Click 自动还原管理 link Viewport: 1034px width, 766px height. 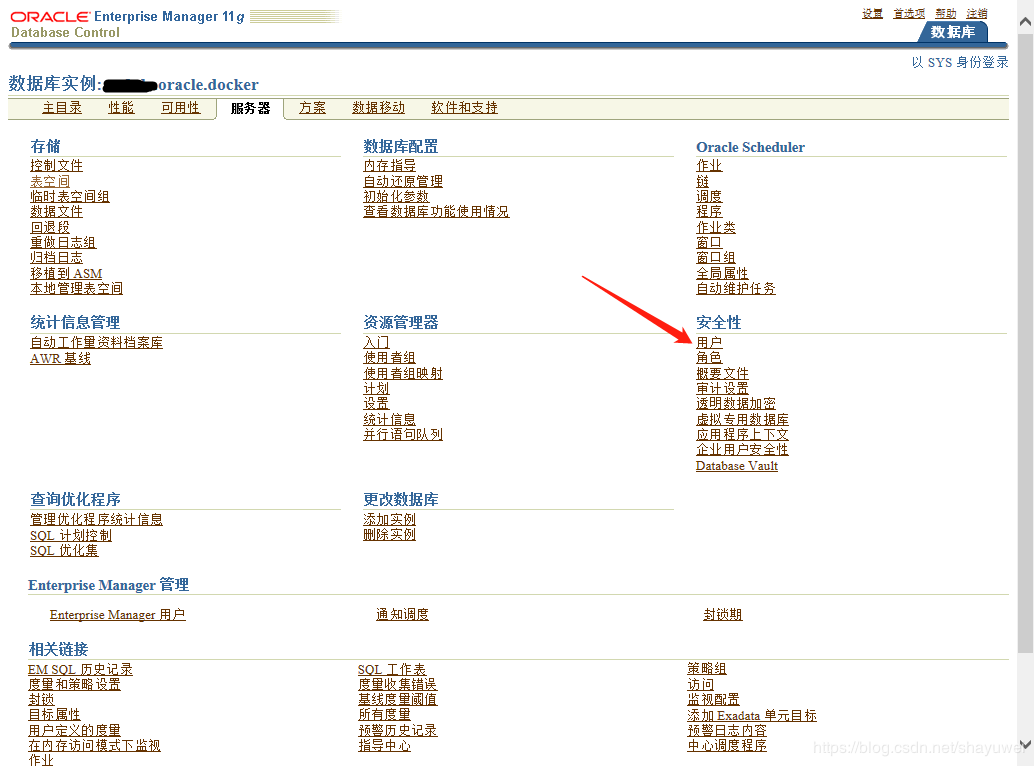tap(403, 181)
